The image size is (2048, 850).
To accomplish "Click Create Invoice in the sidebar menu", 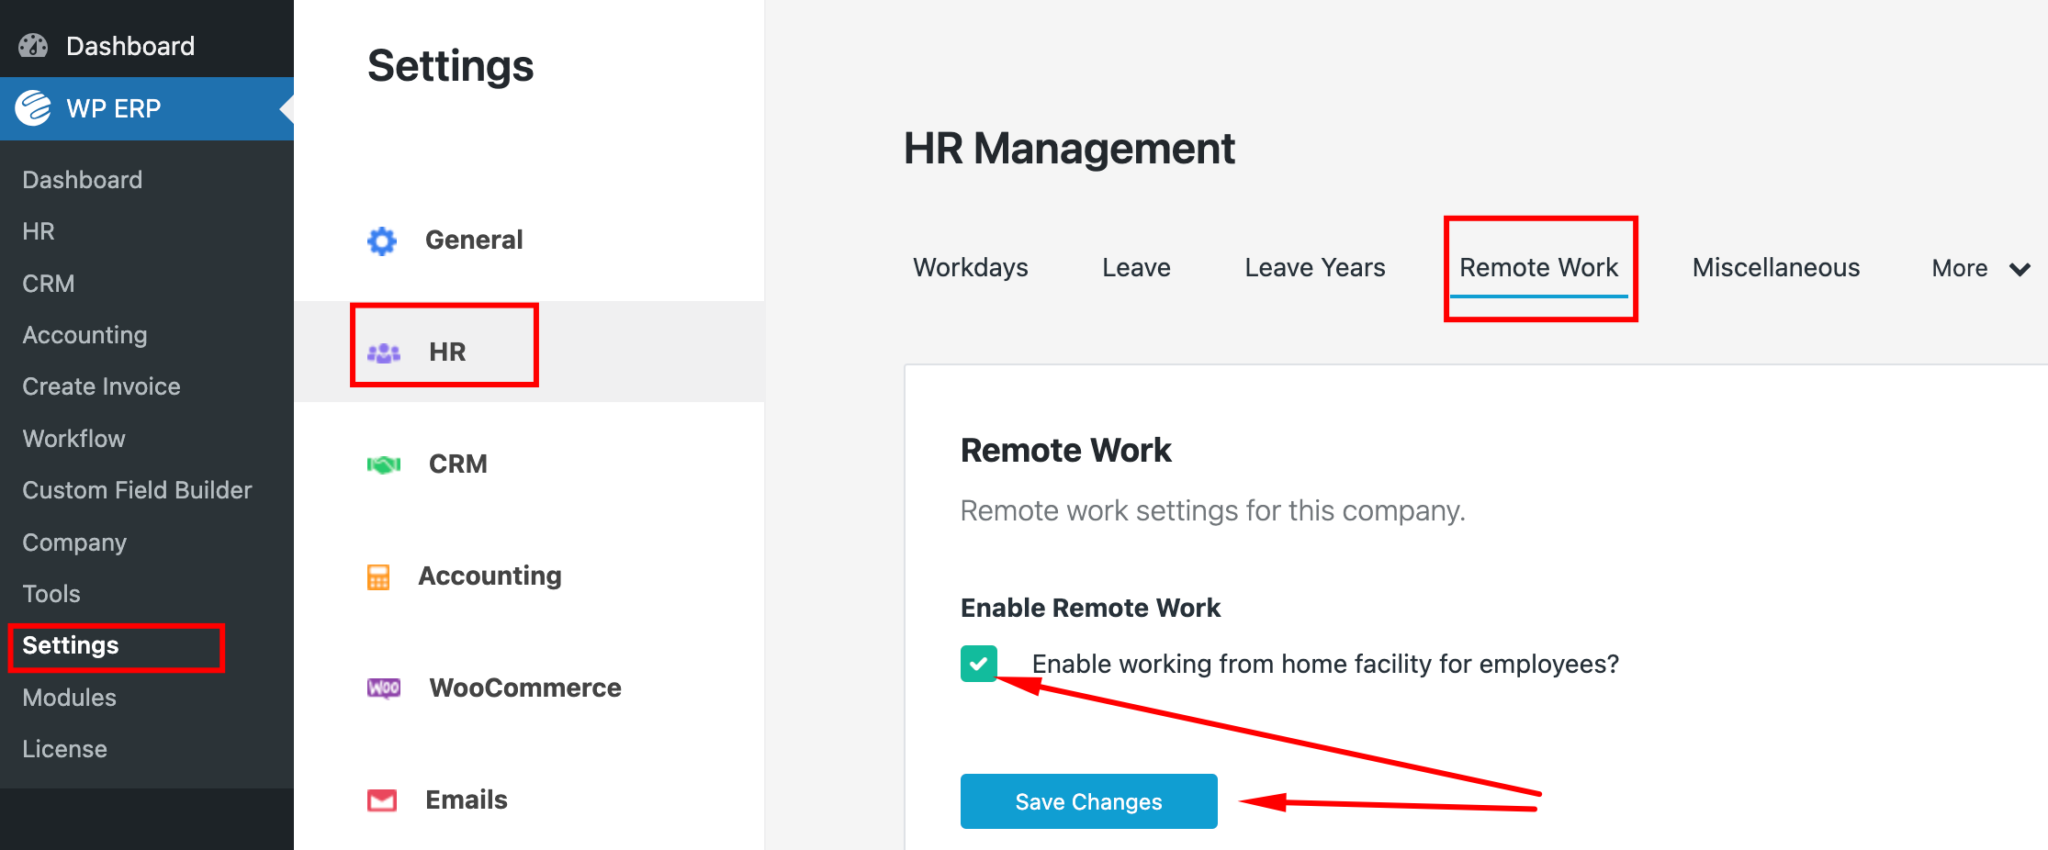I will coord(101,386).
